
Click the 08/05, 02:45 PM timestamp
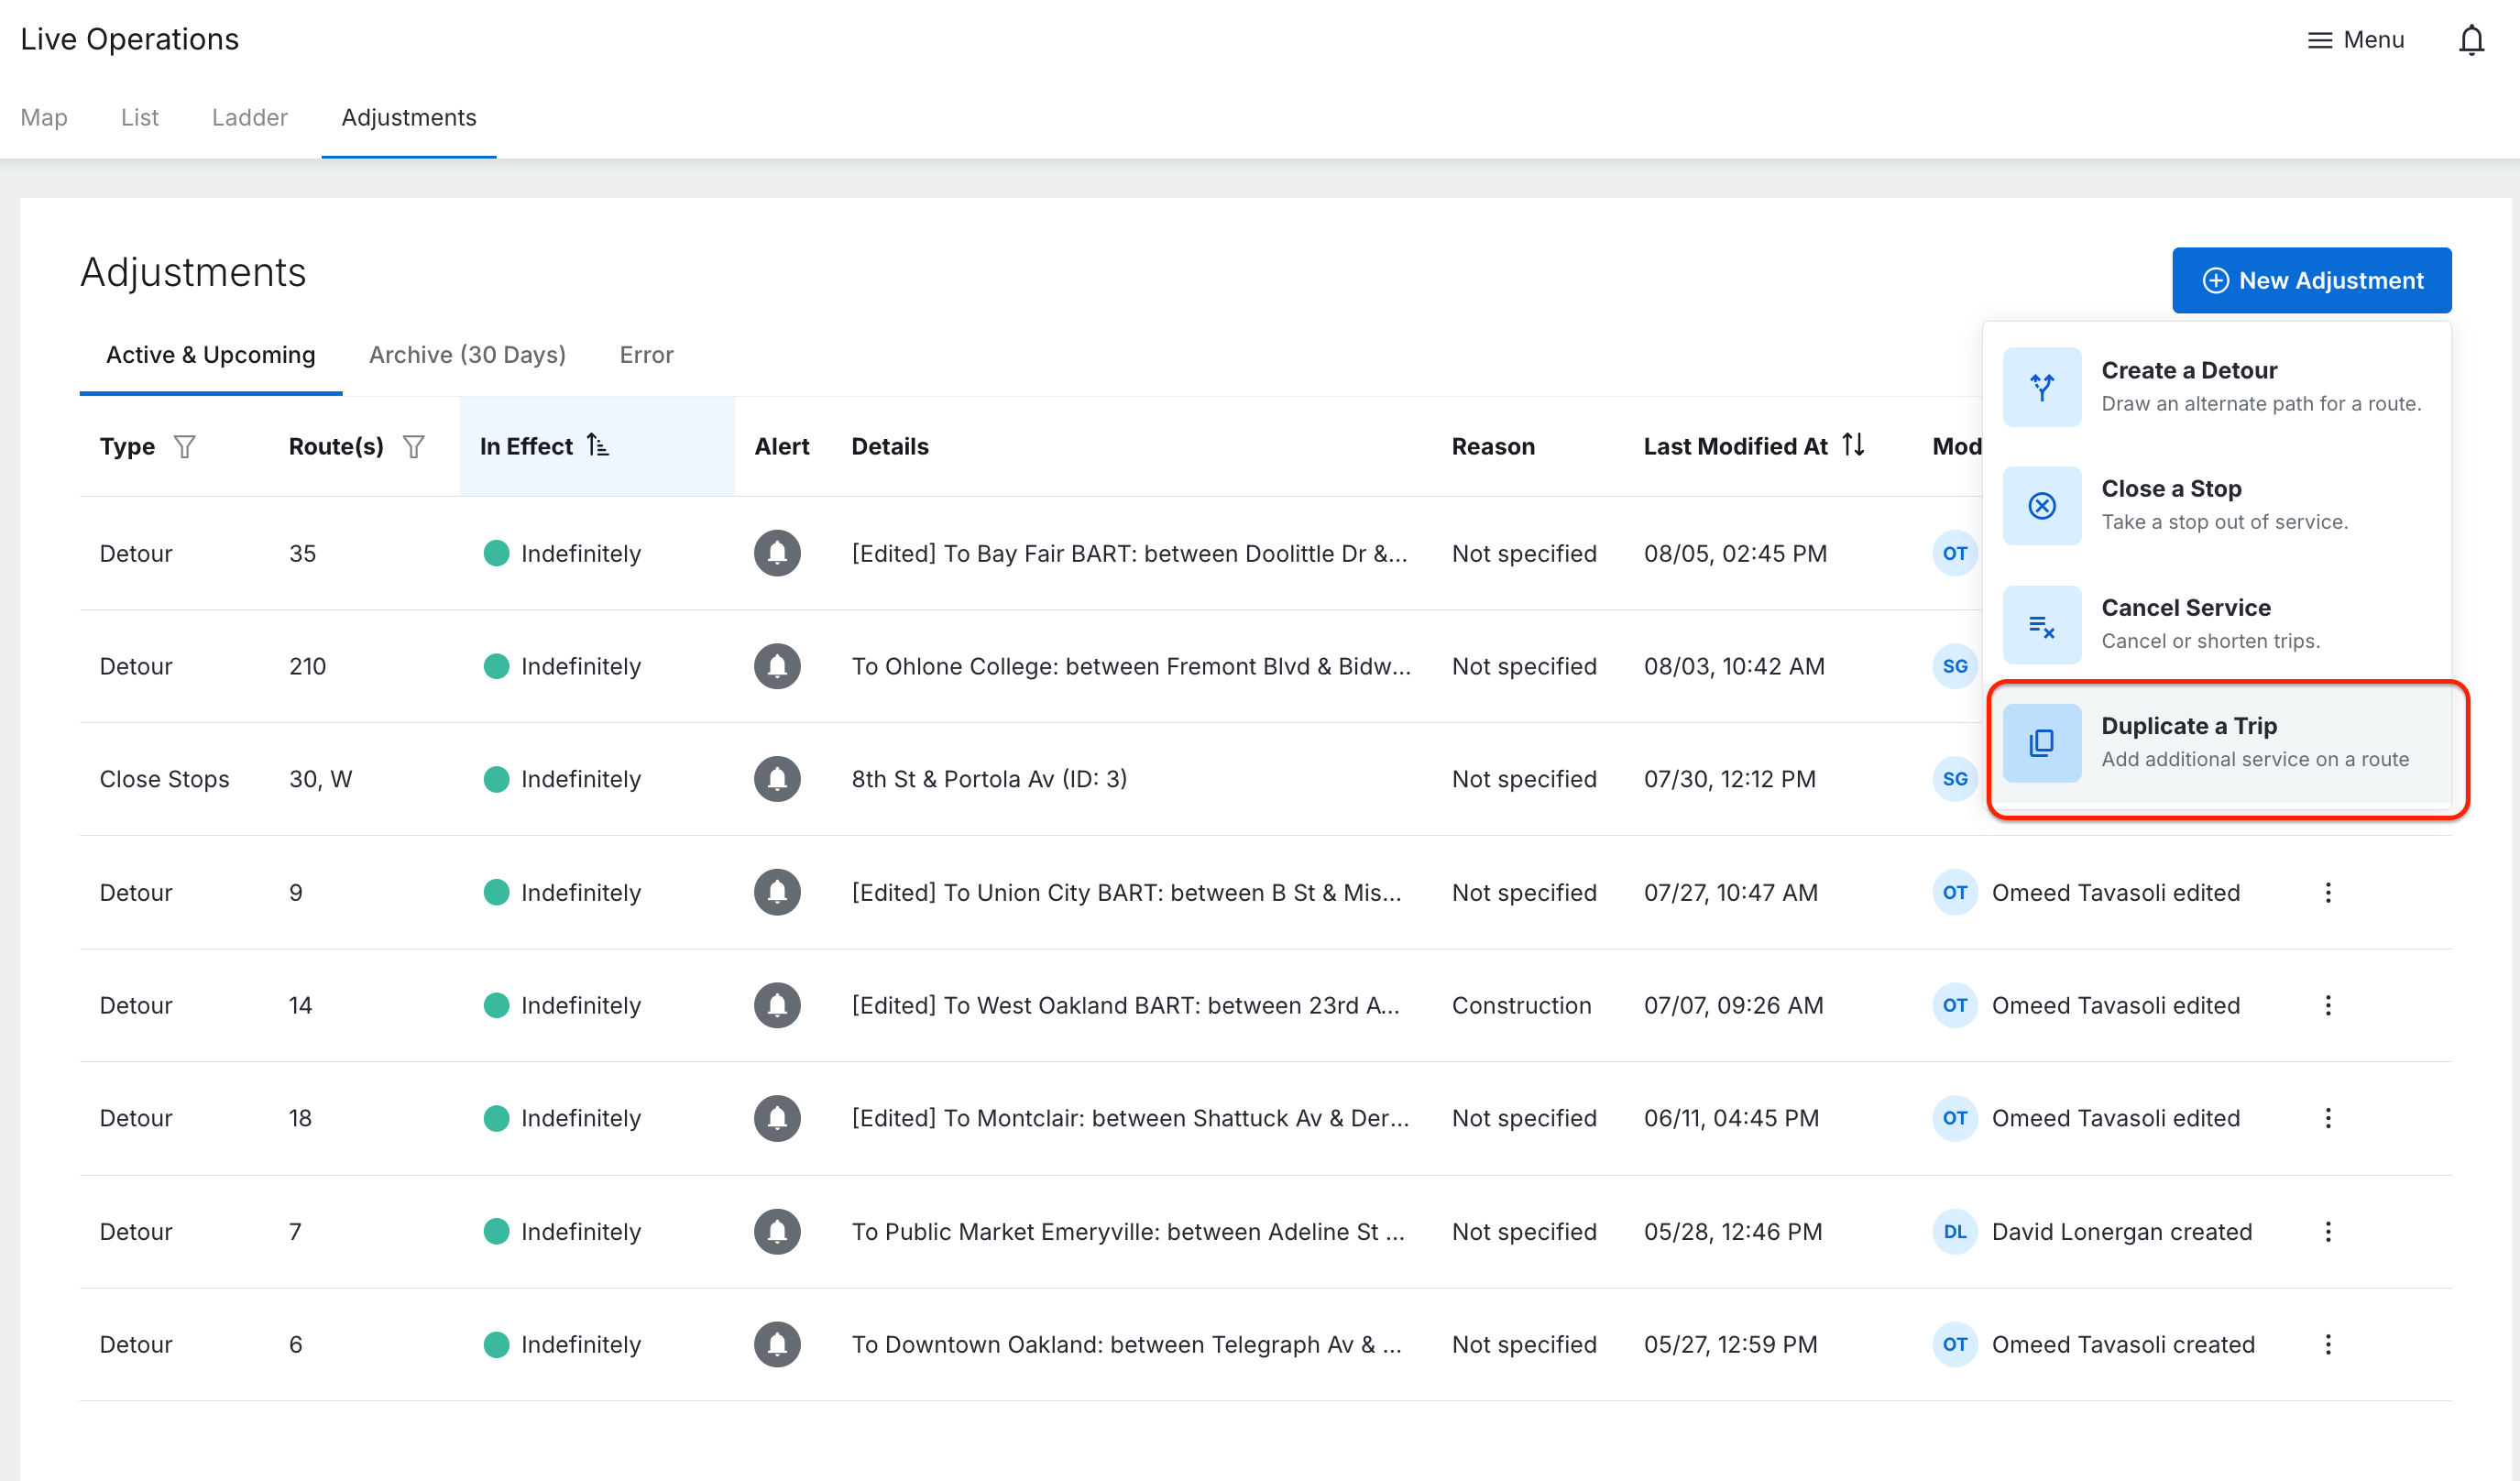1735,553
